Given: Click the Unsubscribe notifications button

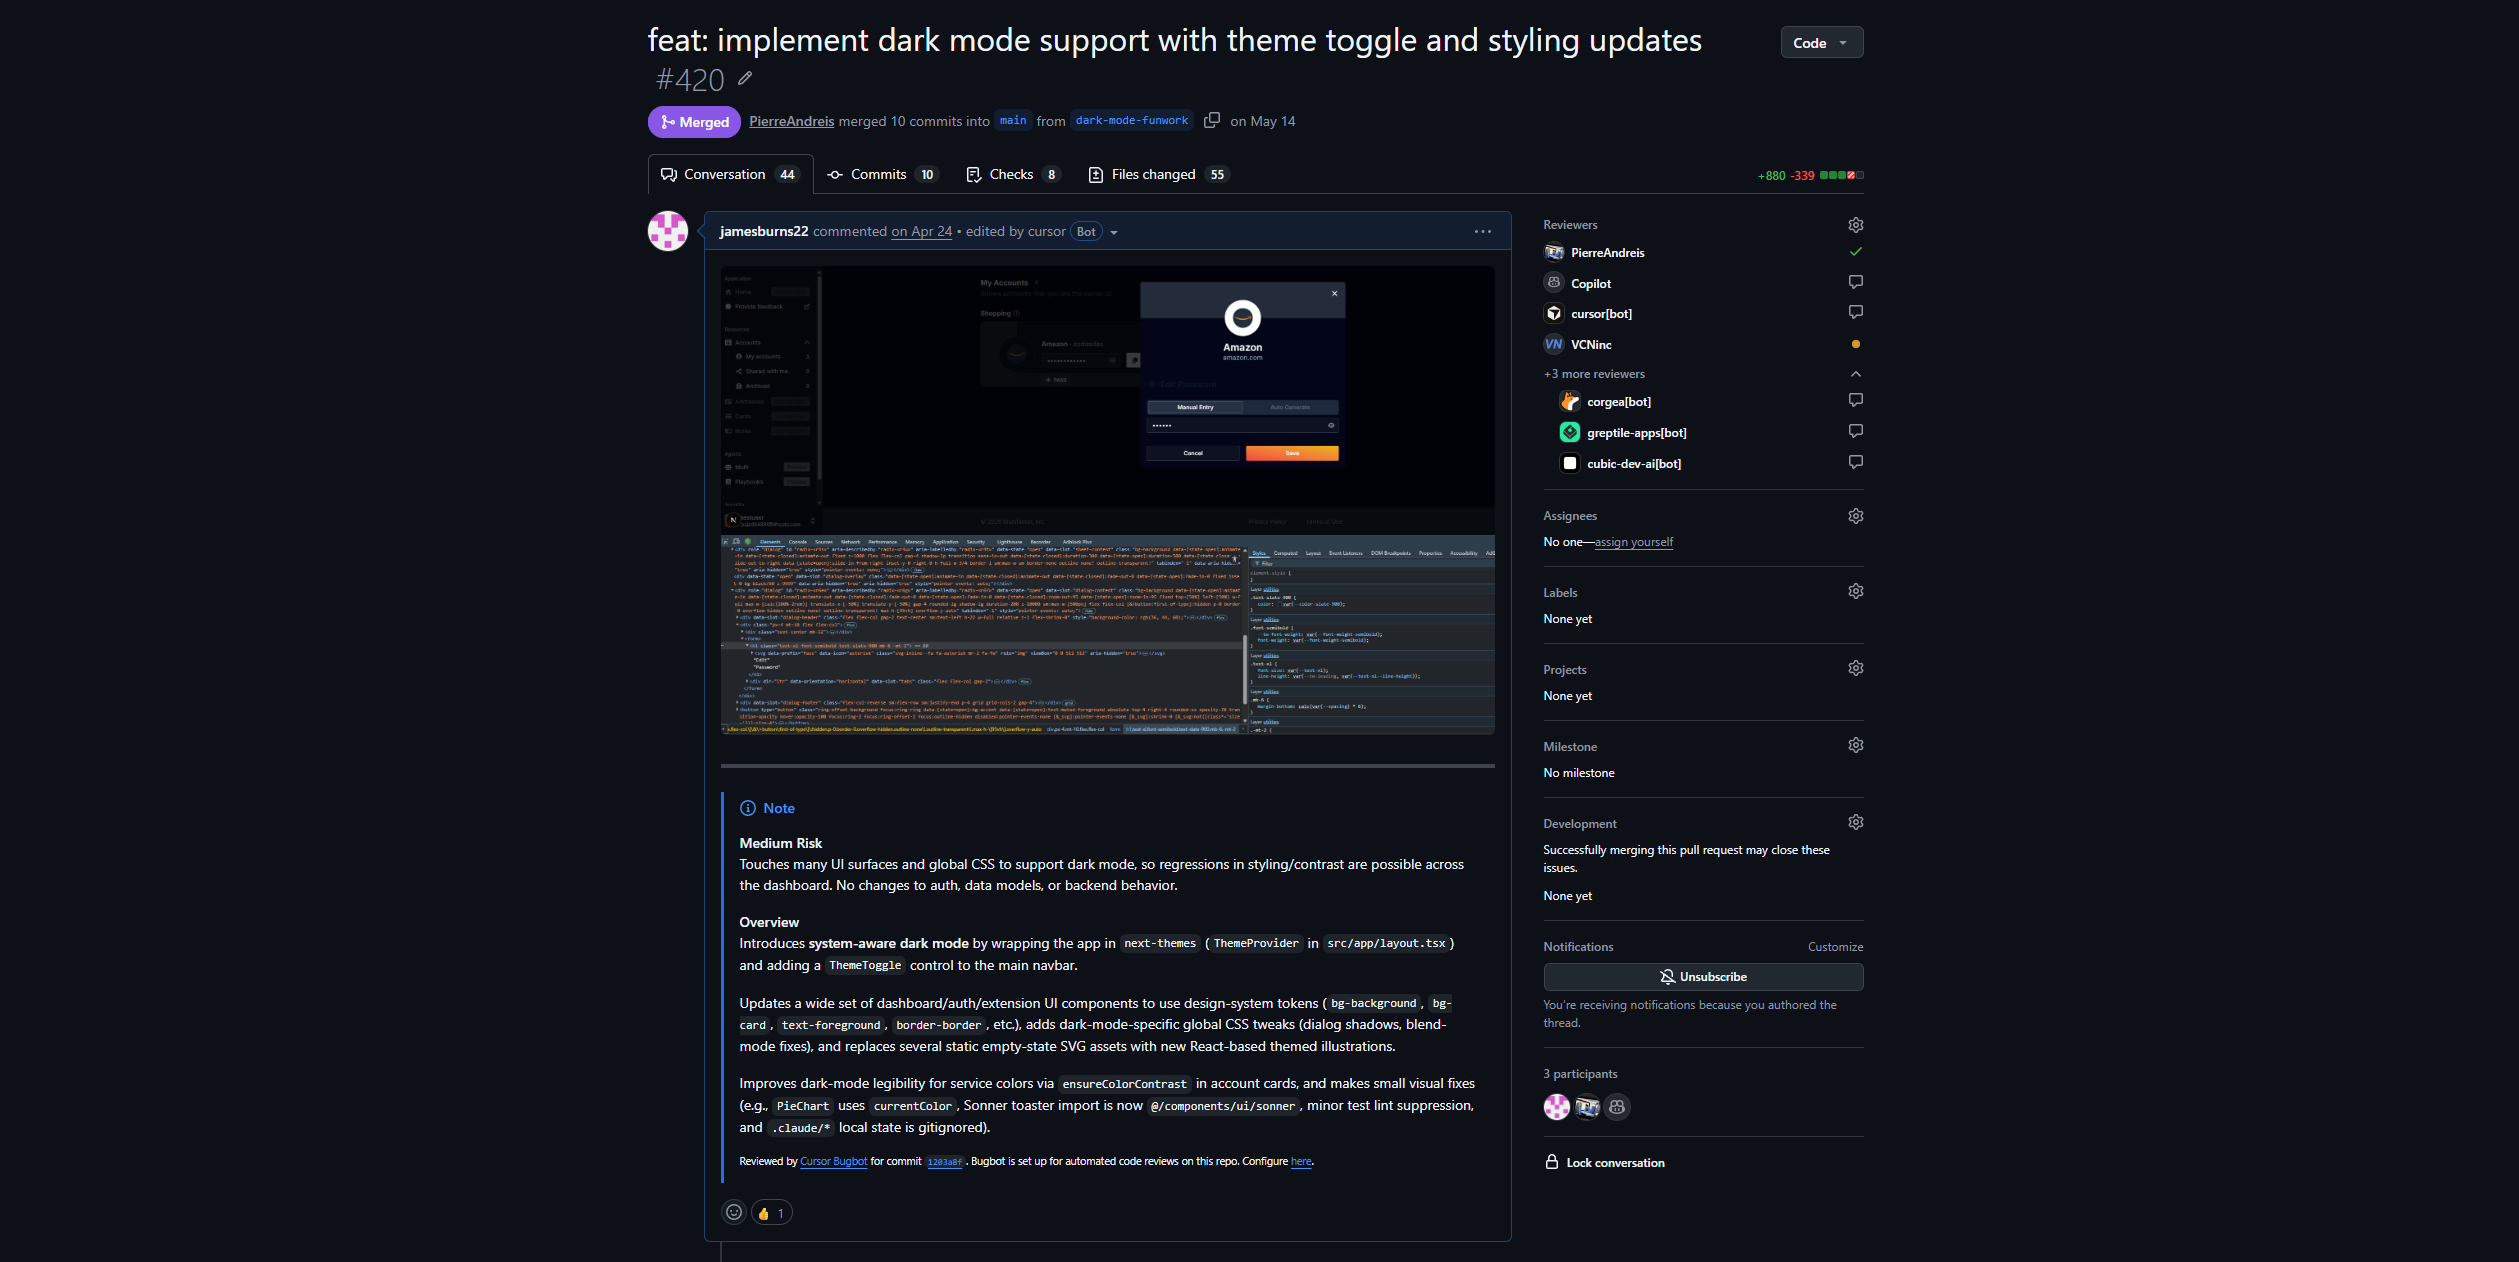Looking at the screenshot, I should [x=1703, y=977].
